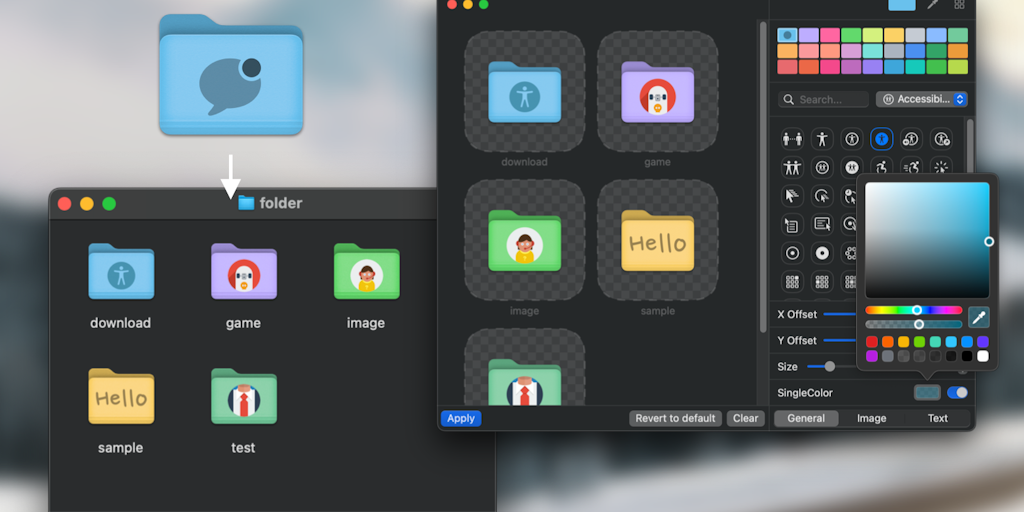Screen dimensions: 1024x512
Task: Select the download folder tile in the editor
Action: tap(524, 91)
